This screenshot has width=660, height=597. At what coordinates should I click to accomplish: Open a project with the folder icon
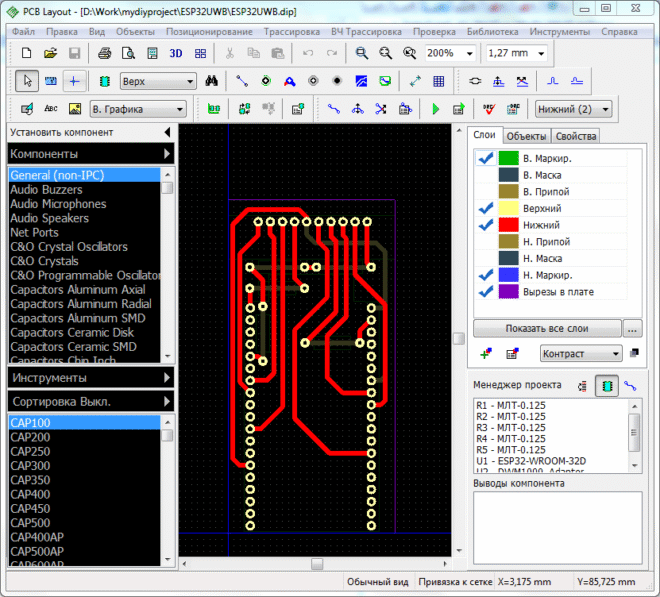click(x=51, y=53)
